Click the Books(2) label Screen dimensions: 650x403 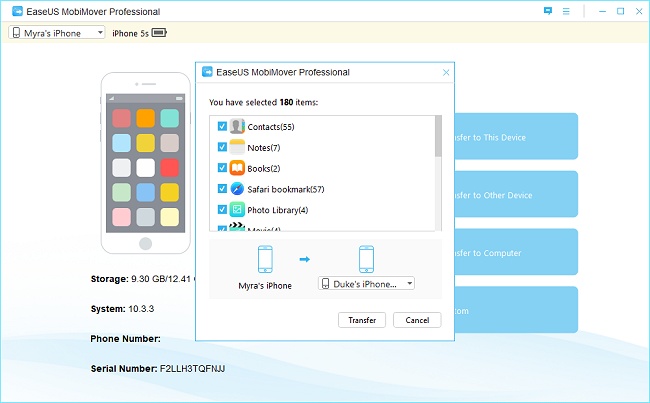(x=264, y=169)
